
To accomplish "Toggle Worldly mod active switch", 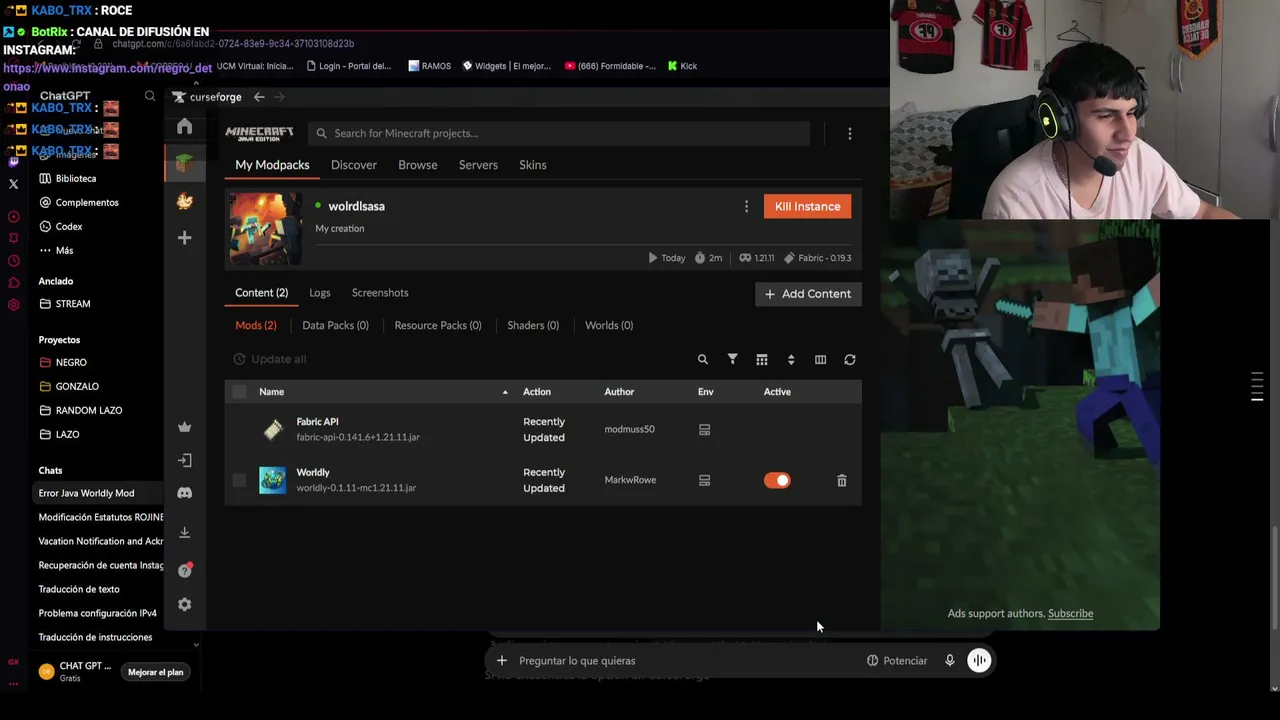I will (x=777, y=481).
